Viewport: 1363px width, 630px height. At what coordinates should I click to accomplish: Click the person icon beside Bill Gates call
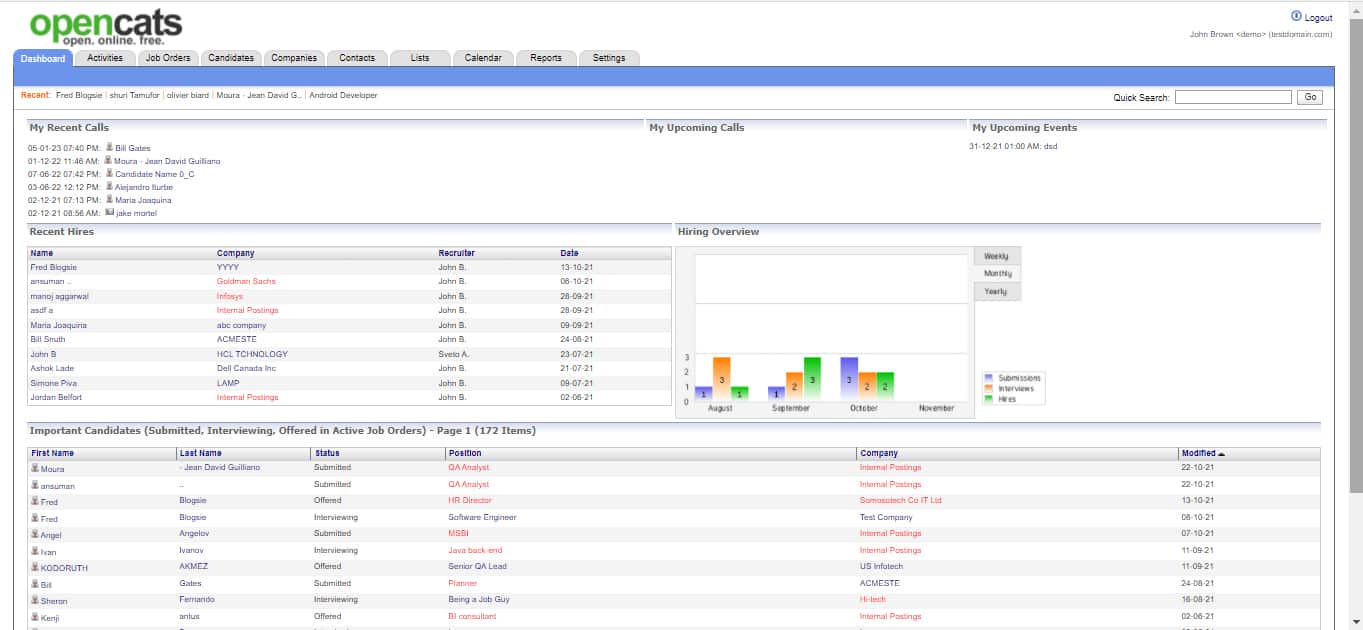coord(109,147)
